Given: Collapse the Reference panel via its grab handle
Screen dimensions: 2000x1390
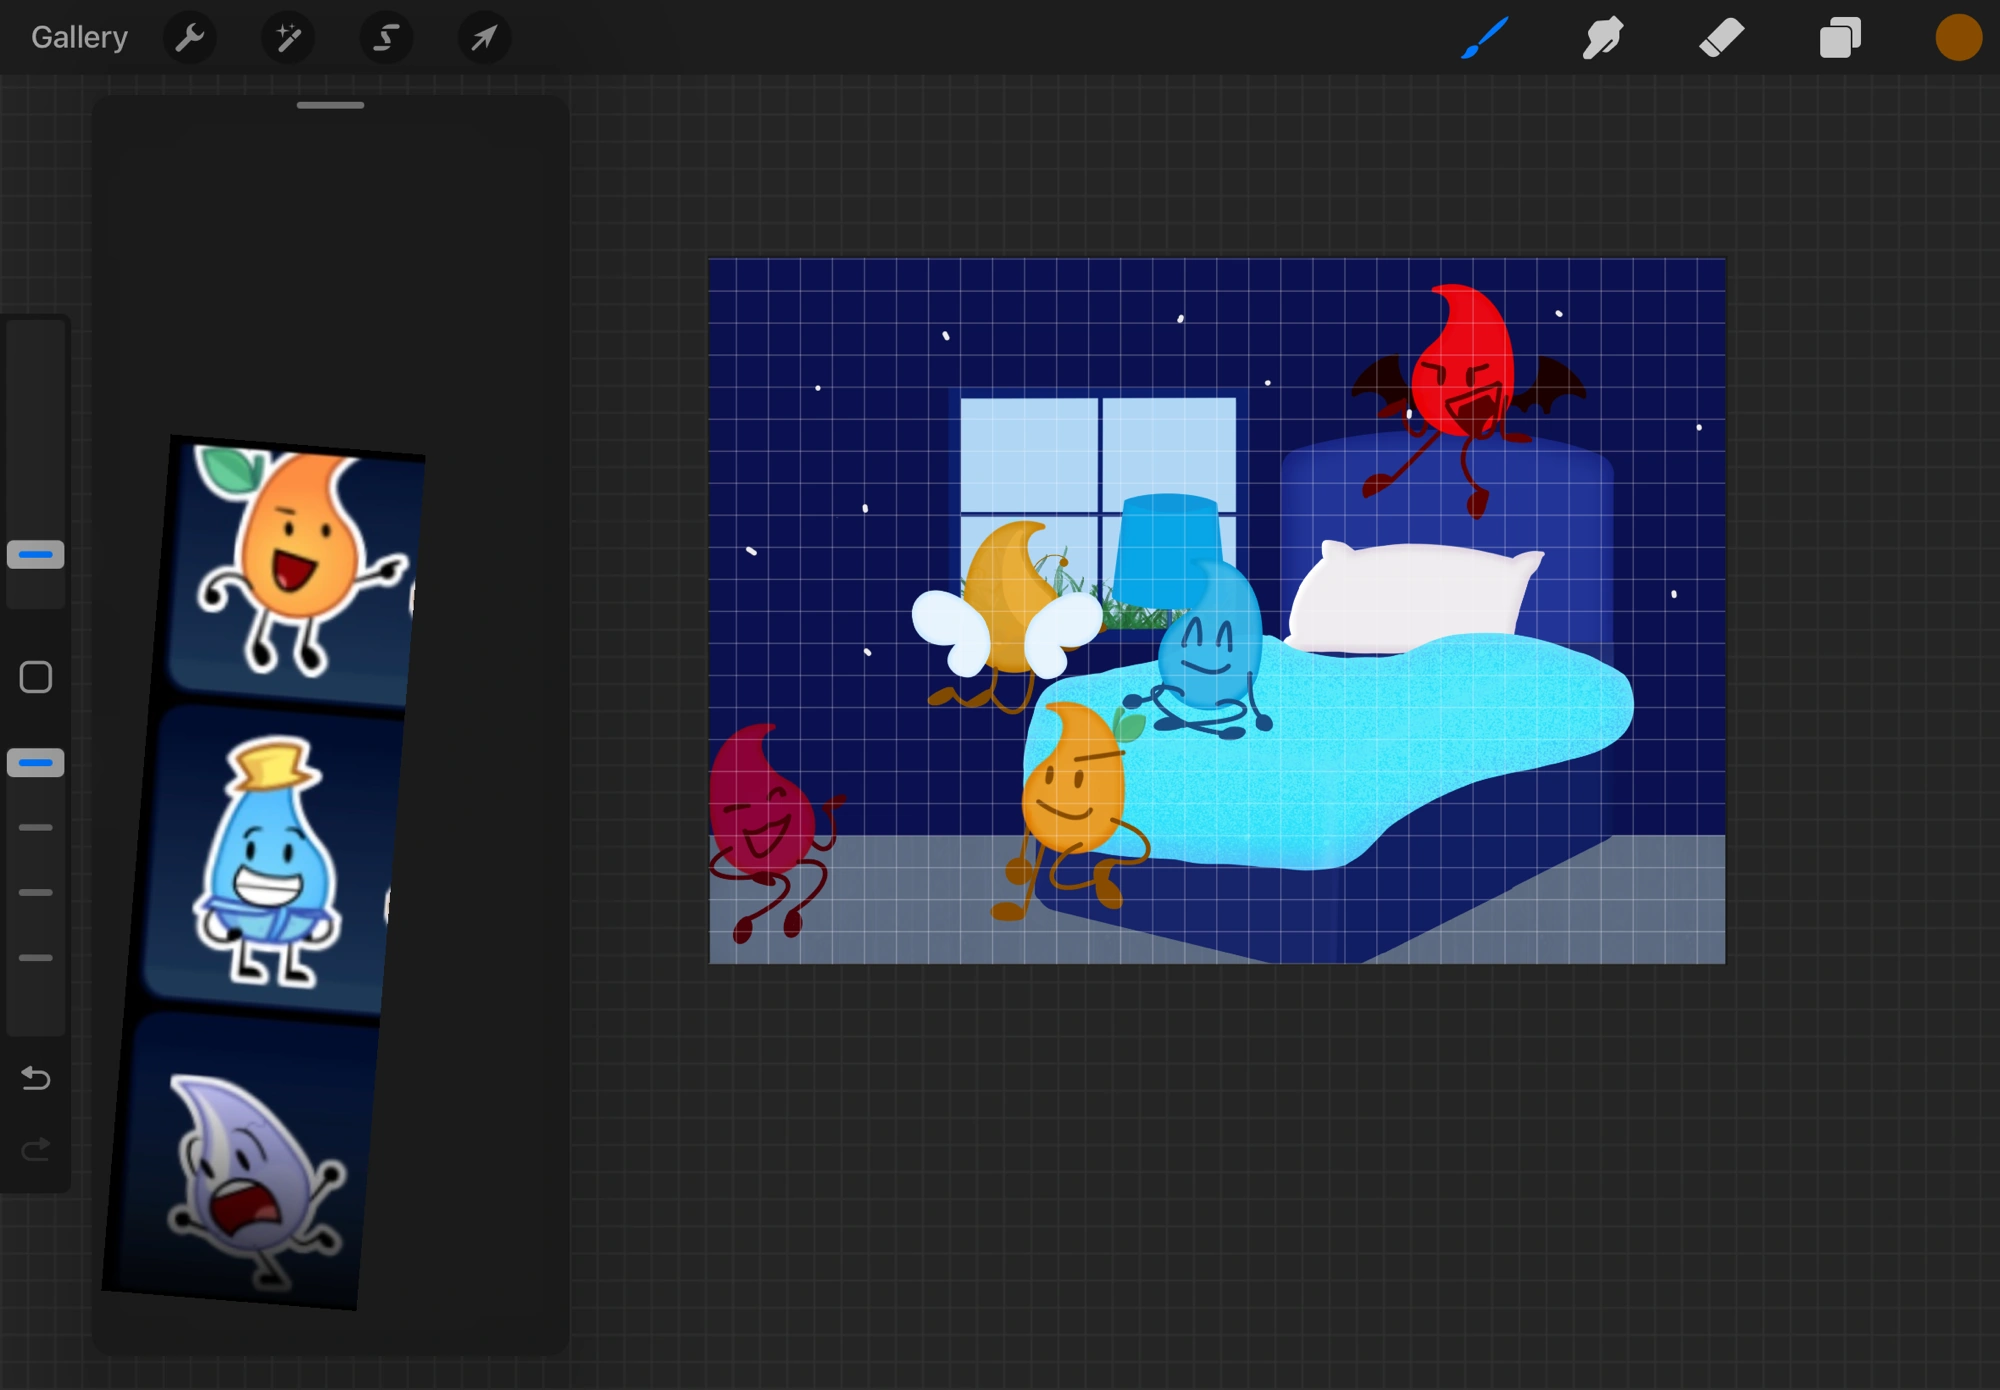Looking at the screenshot, I should point(330,104).
